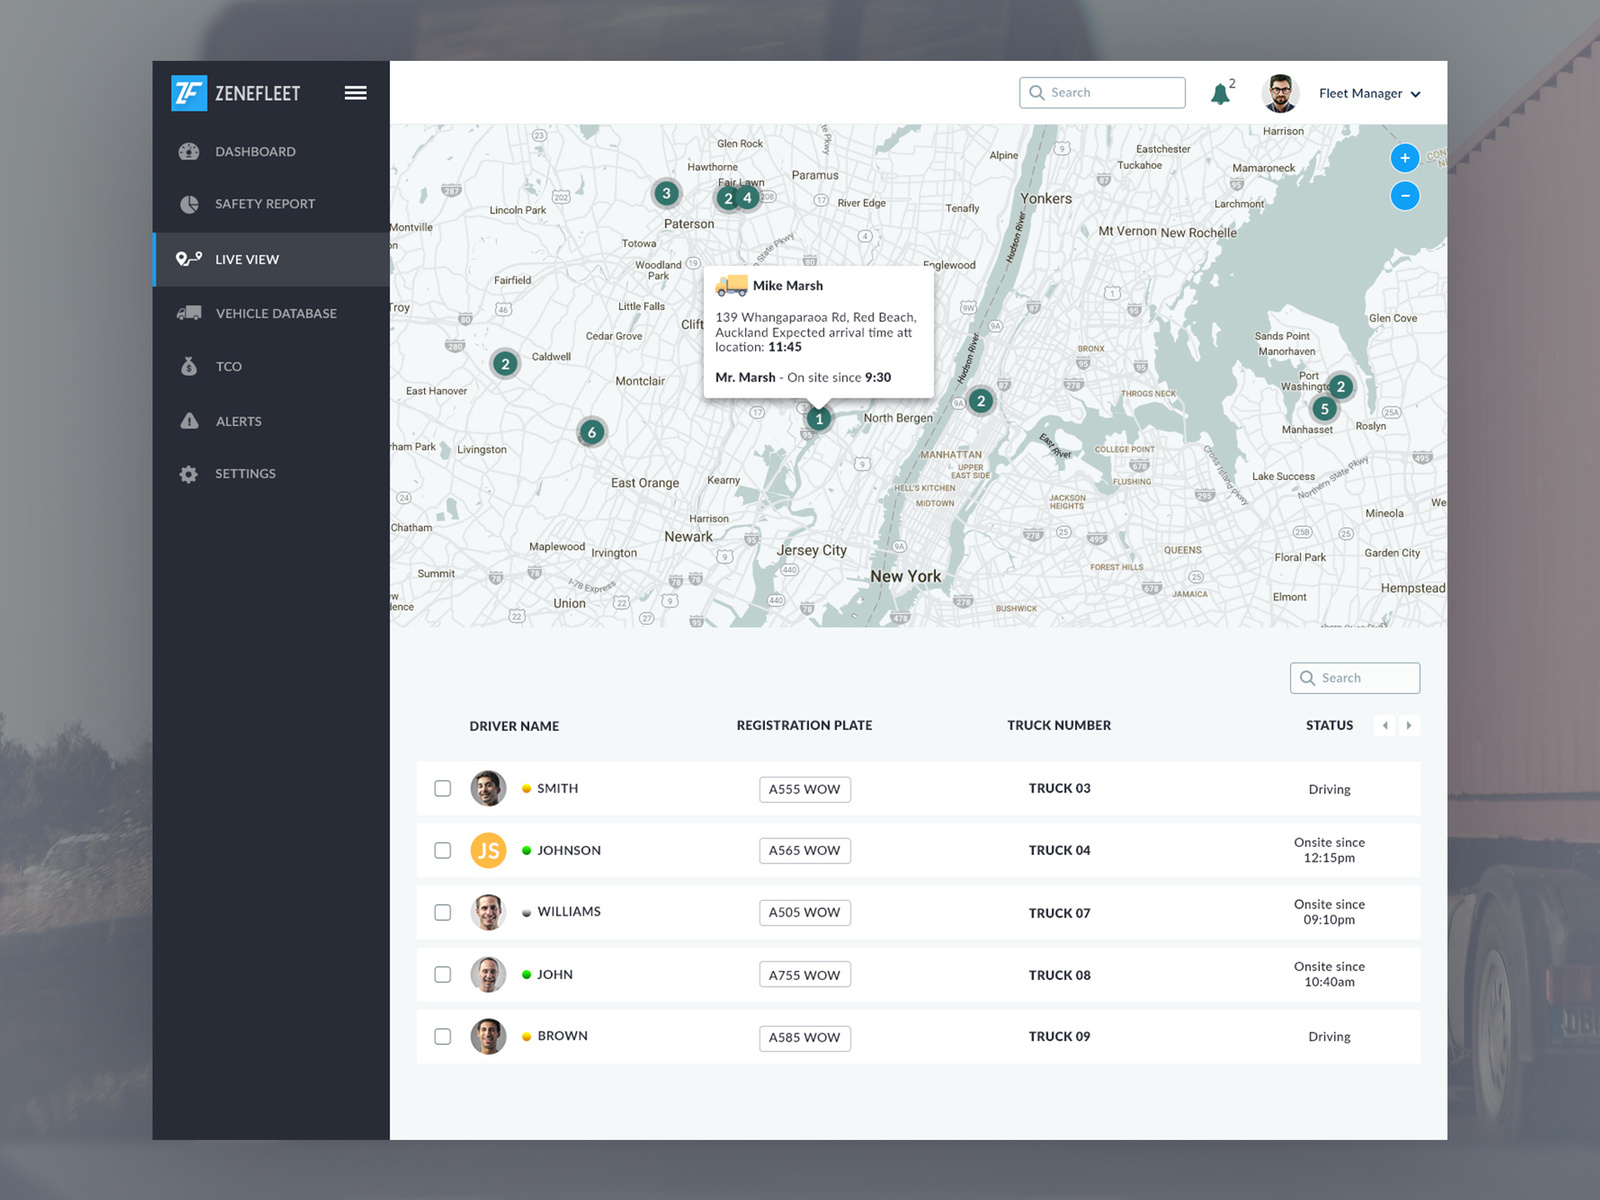Open the Dashboard section
1600x1200 pixels.
pyautogui.click(x=190, y=151)
